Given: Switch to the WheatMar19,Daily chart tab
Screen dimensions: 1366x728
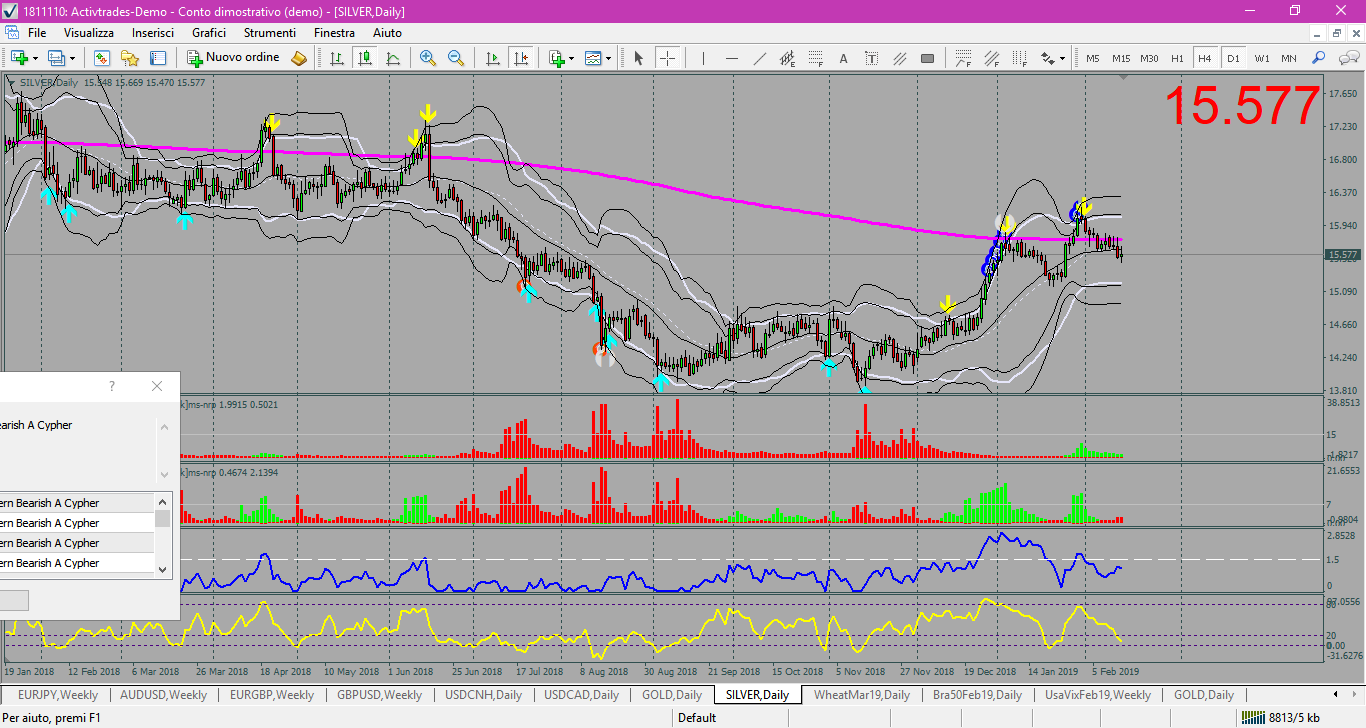Looking at the screenshot, I should pos(862,695).
